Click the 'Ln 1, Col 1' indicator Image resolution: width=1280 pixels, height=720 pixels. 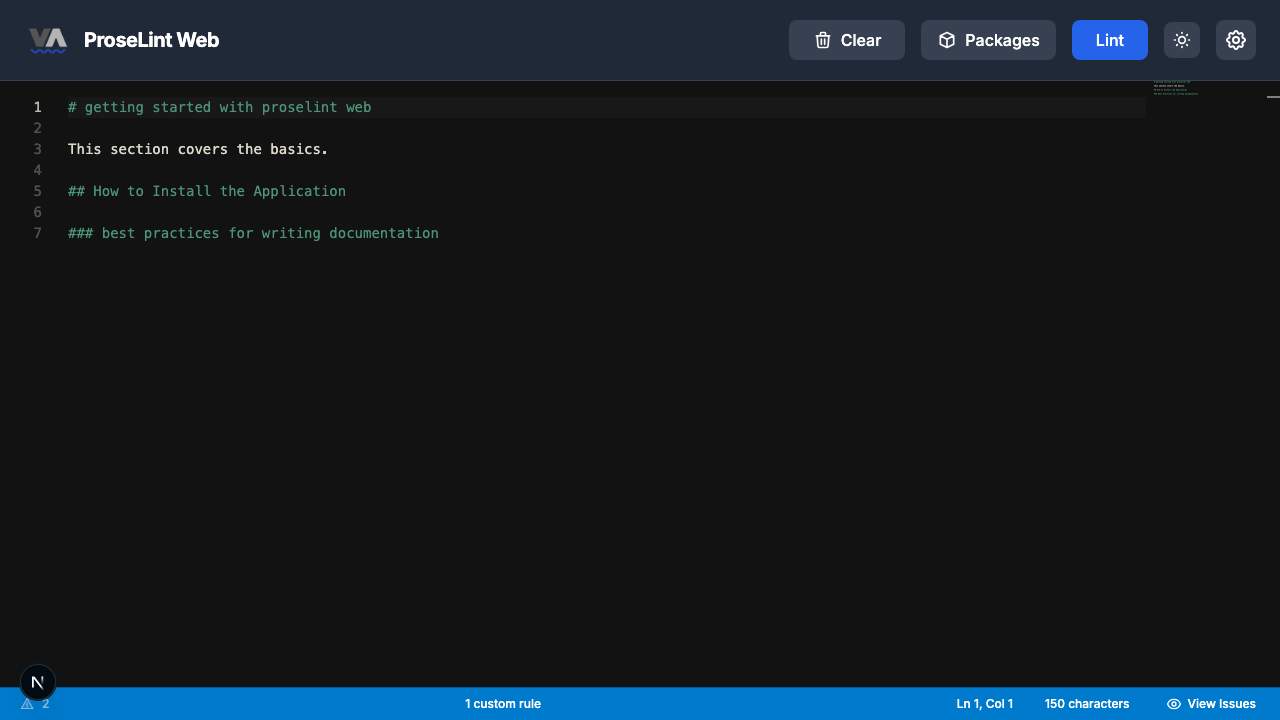[984, 704]
